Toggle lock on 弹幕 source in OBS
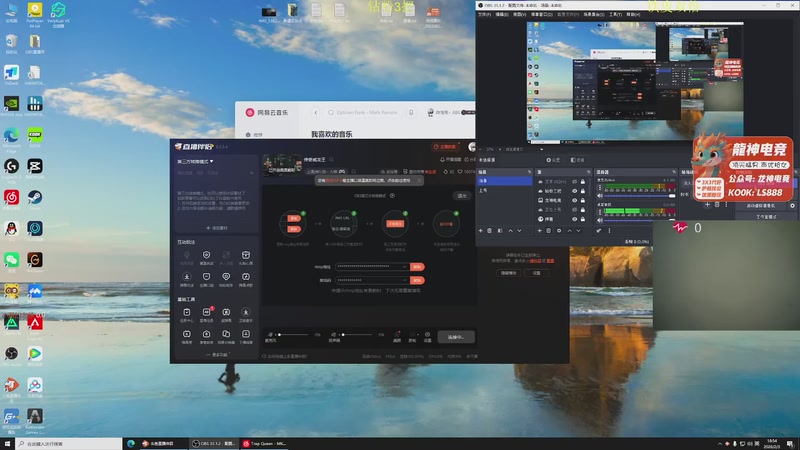 point(583,219)
